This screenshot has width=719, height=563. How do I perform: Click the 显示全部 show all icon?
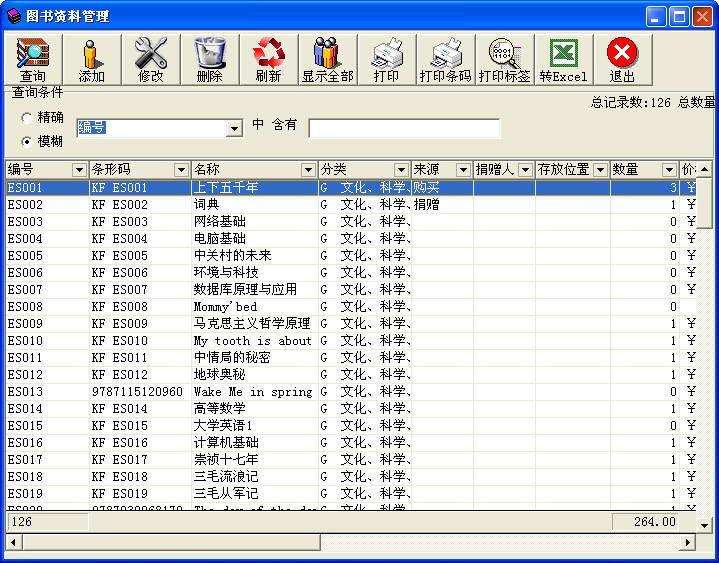[x=328, y=60]
